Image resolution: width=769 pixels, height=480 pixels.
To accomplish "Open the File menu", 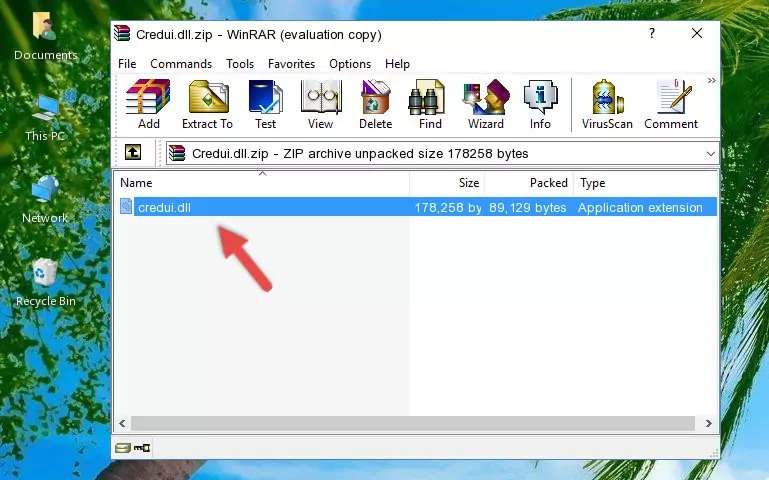I will pos(127,64).
